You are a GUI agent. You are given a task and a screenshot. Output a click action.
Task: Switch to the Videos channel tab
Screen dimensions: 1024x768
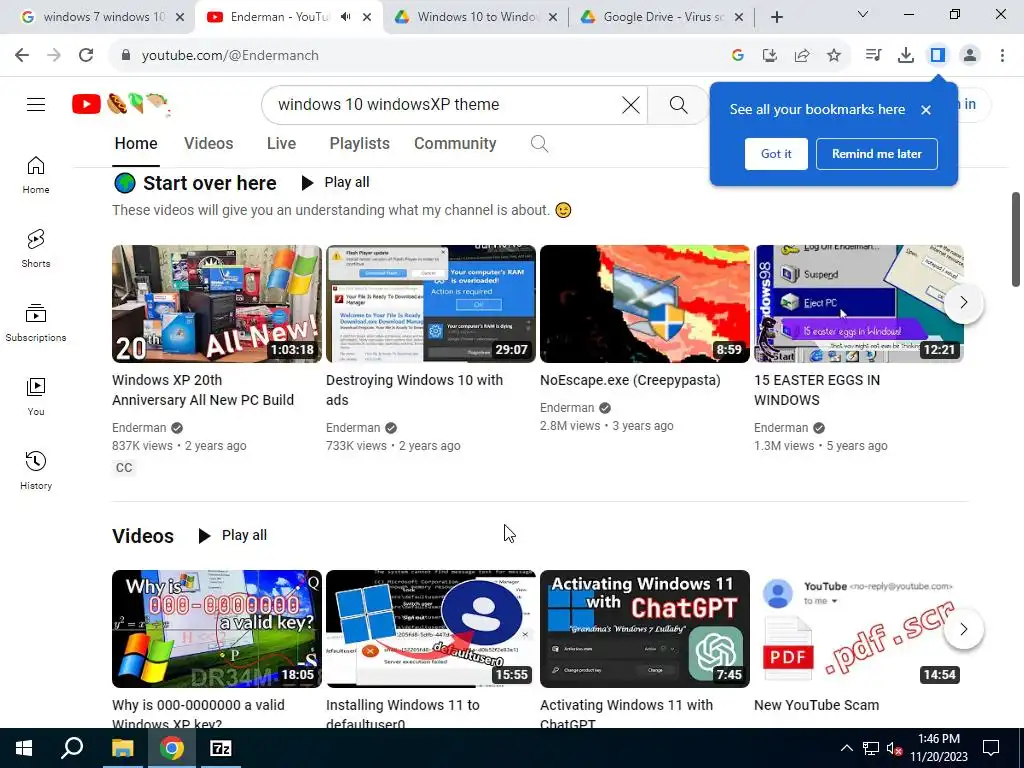(x=208, y=144)
